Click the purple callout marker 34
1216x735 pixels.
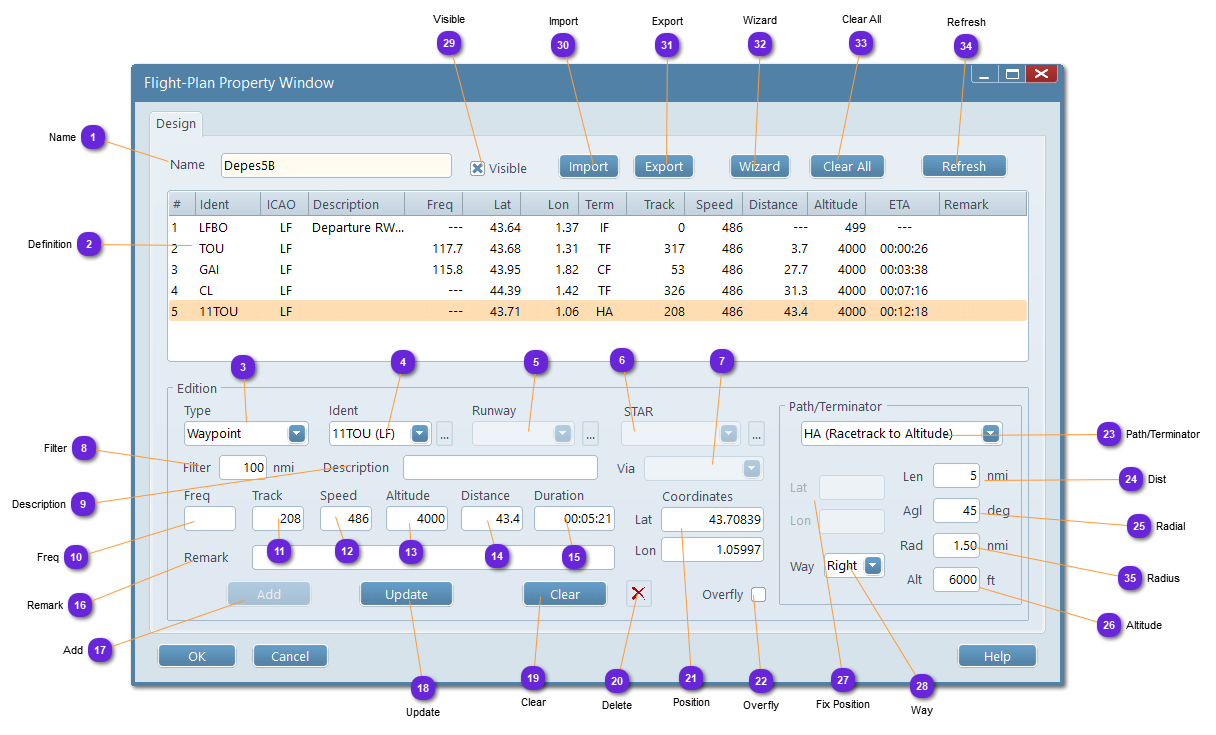965,46
